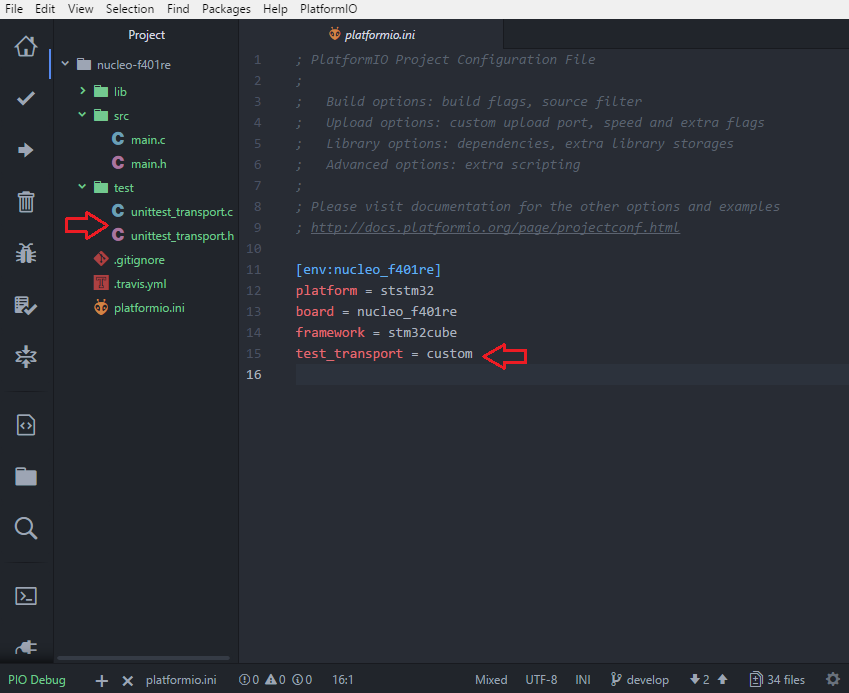Click the plus icon in status bar
The width and height of the screenshot is (849, 693).
101,681
